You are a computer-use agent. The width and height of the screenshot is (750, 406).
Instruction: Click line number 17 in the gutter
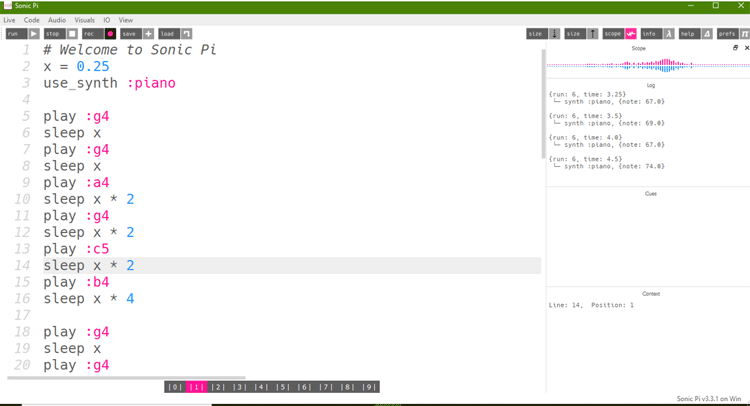(x=22, y=315)
